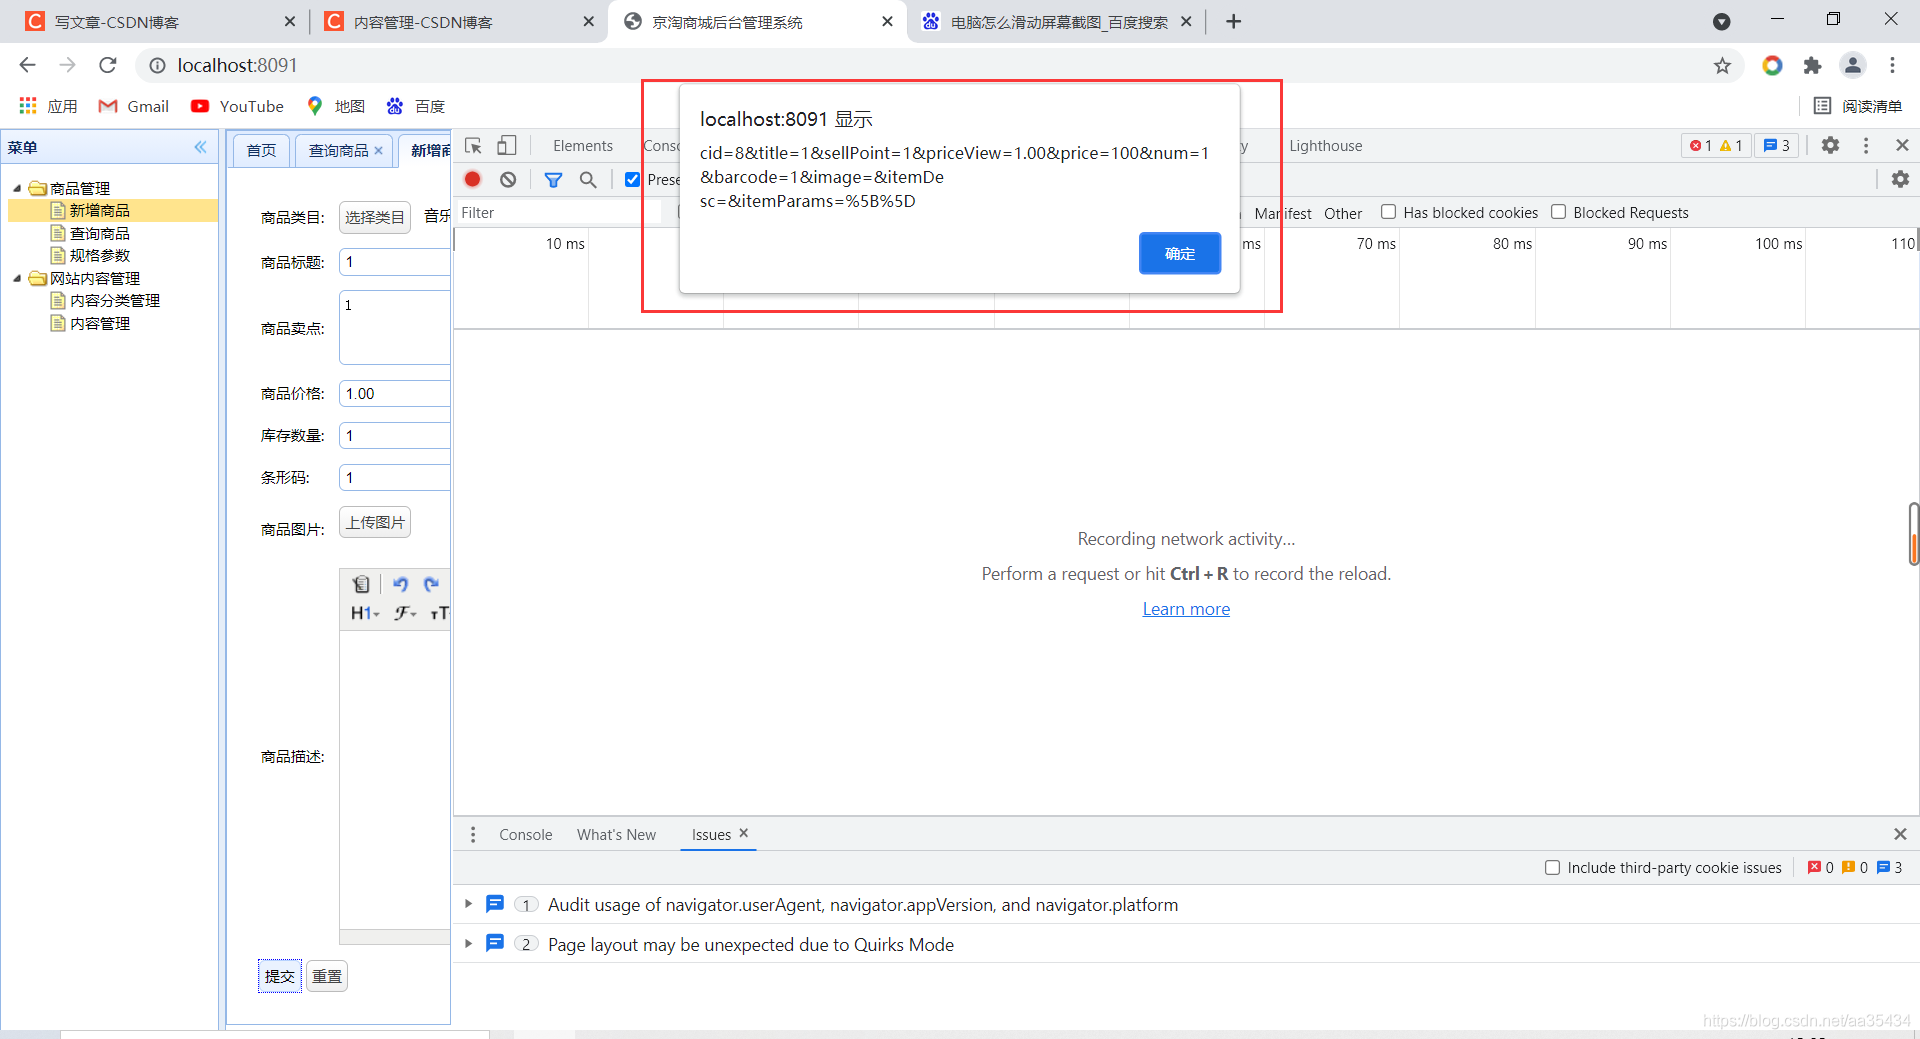Toggle the Preserve log checkbox
This screenshot has width=1920, height=1039.
(632, 179)
